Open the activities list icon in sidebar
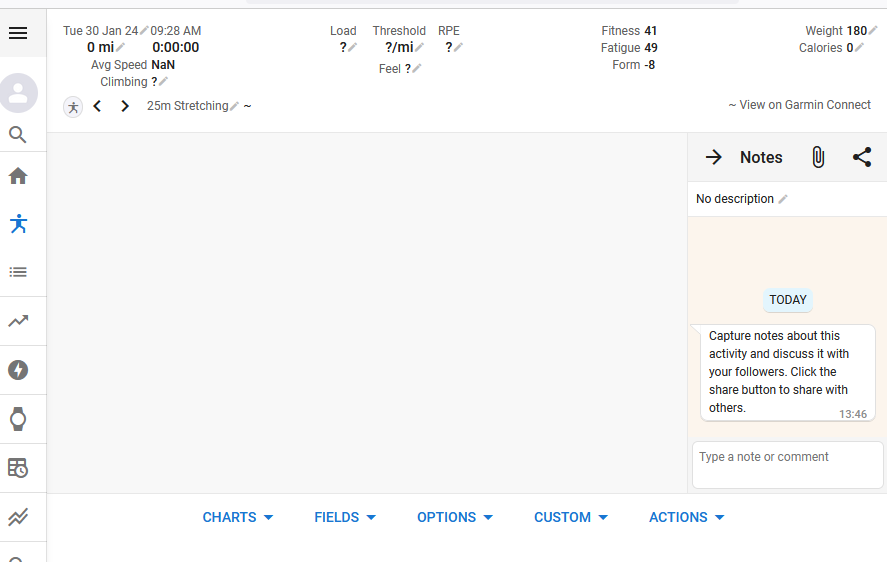887x562 pixels. coord(18,272)
